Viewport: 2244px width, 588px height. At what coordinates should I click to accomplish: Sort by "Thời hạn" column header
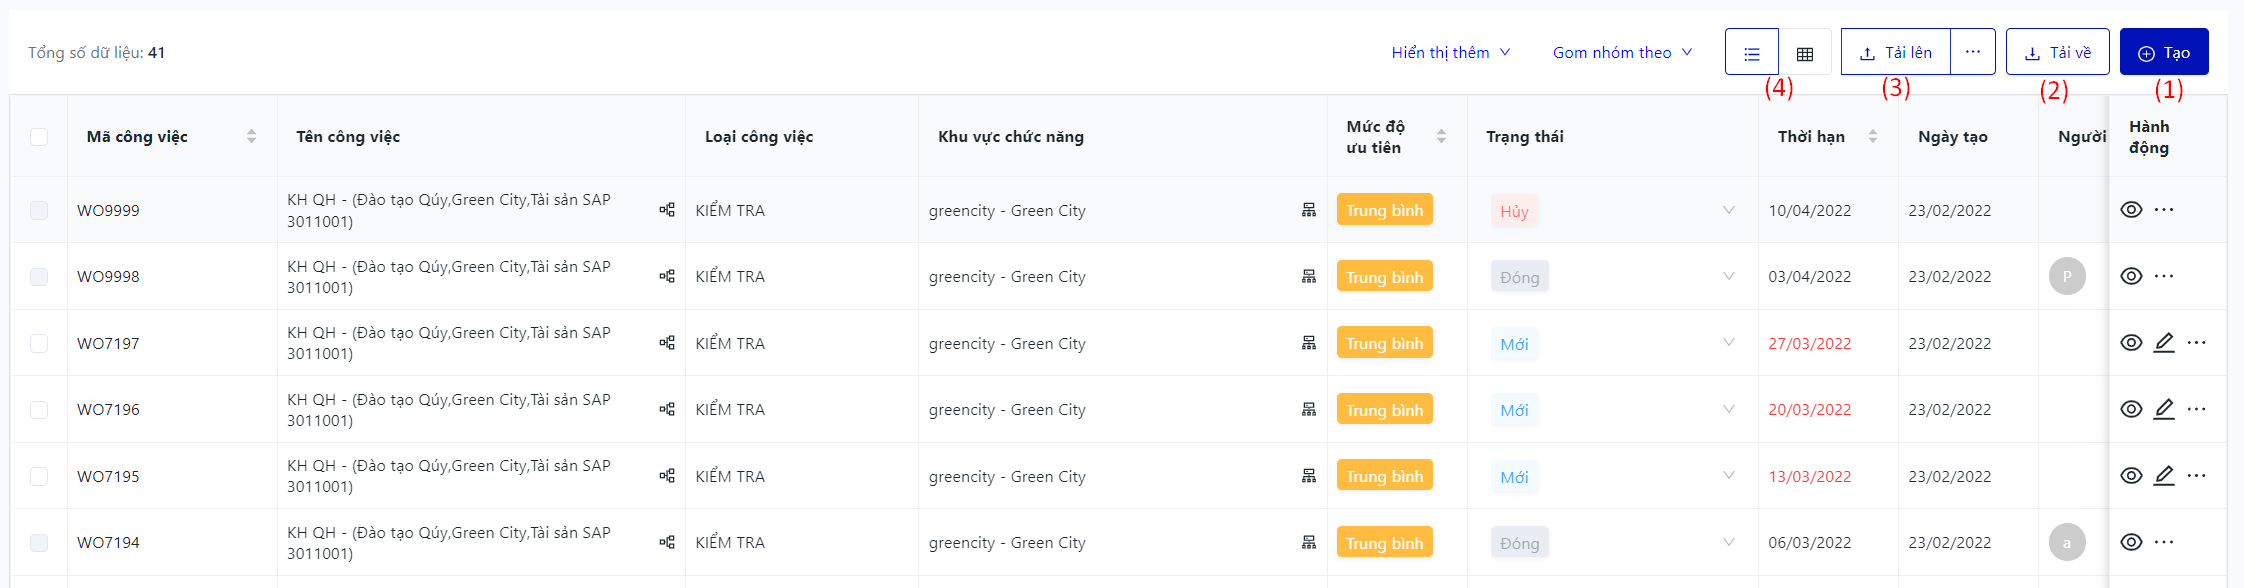[1873, 137]
